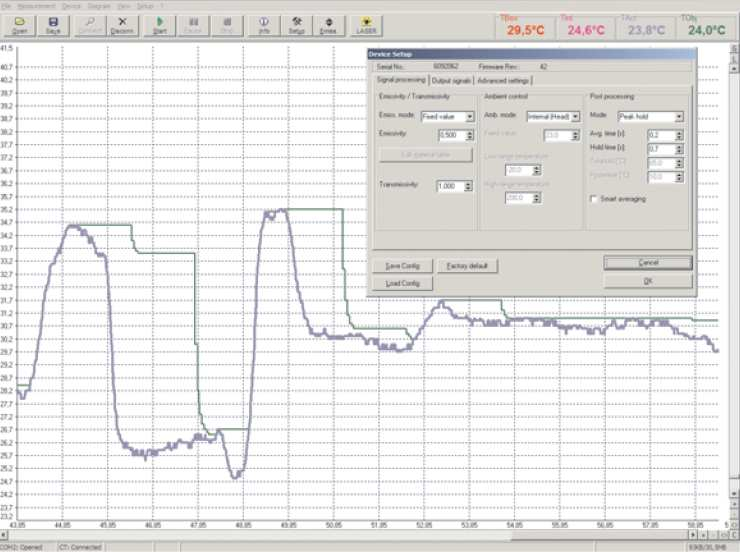
Task: Click the Disconn toolbar icon
Action: (x=122, y=25)
